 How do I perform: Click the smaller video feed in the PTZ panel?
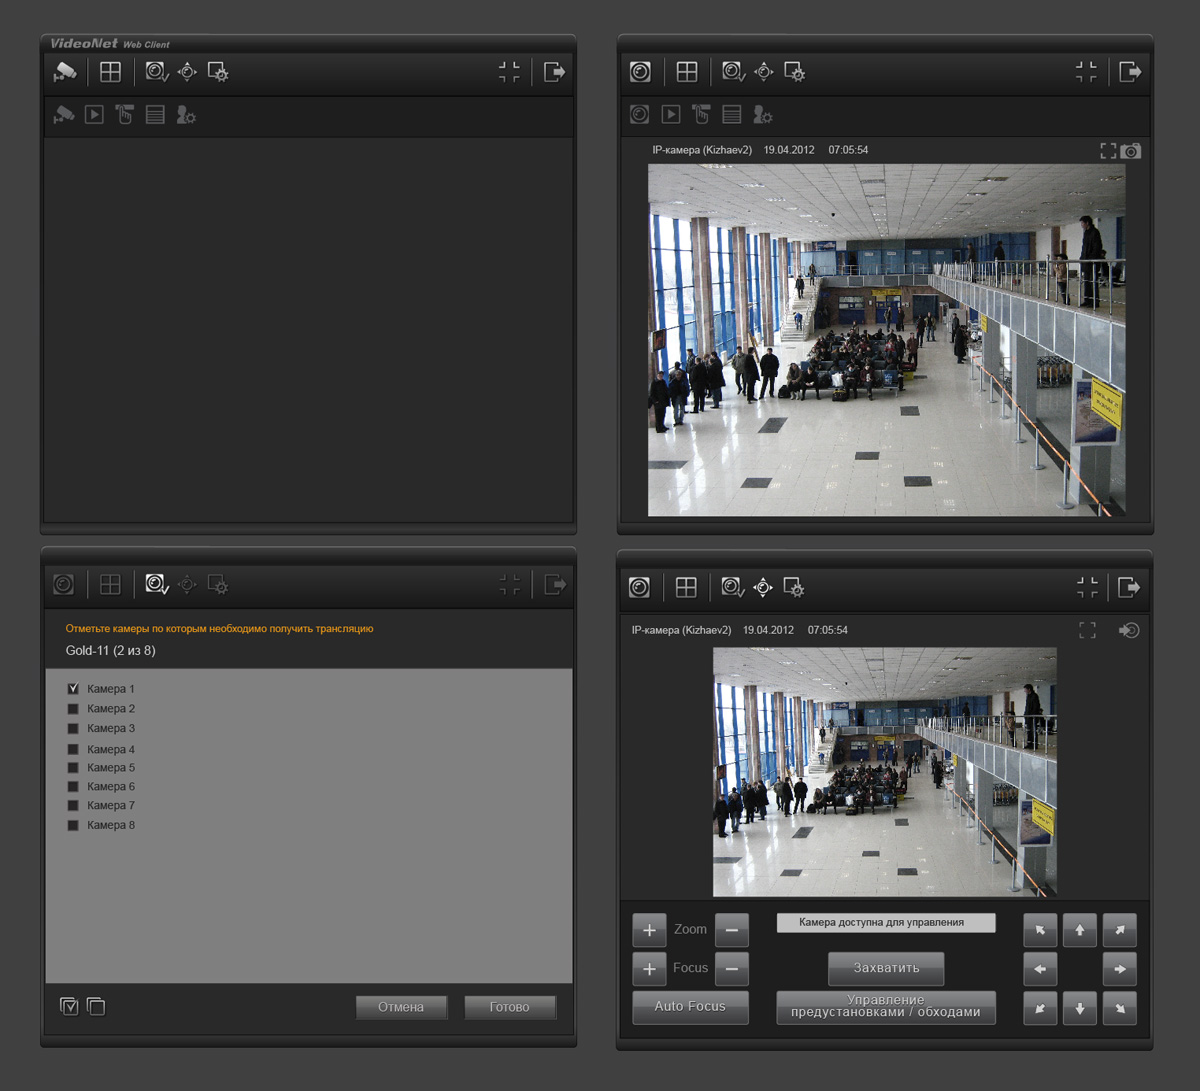click(885, 772)
